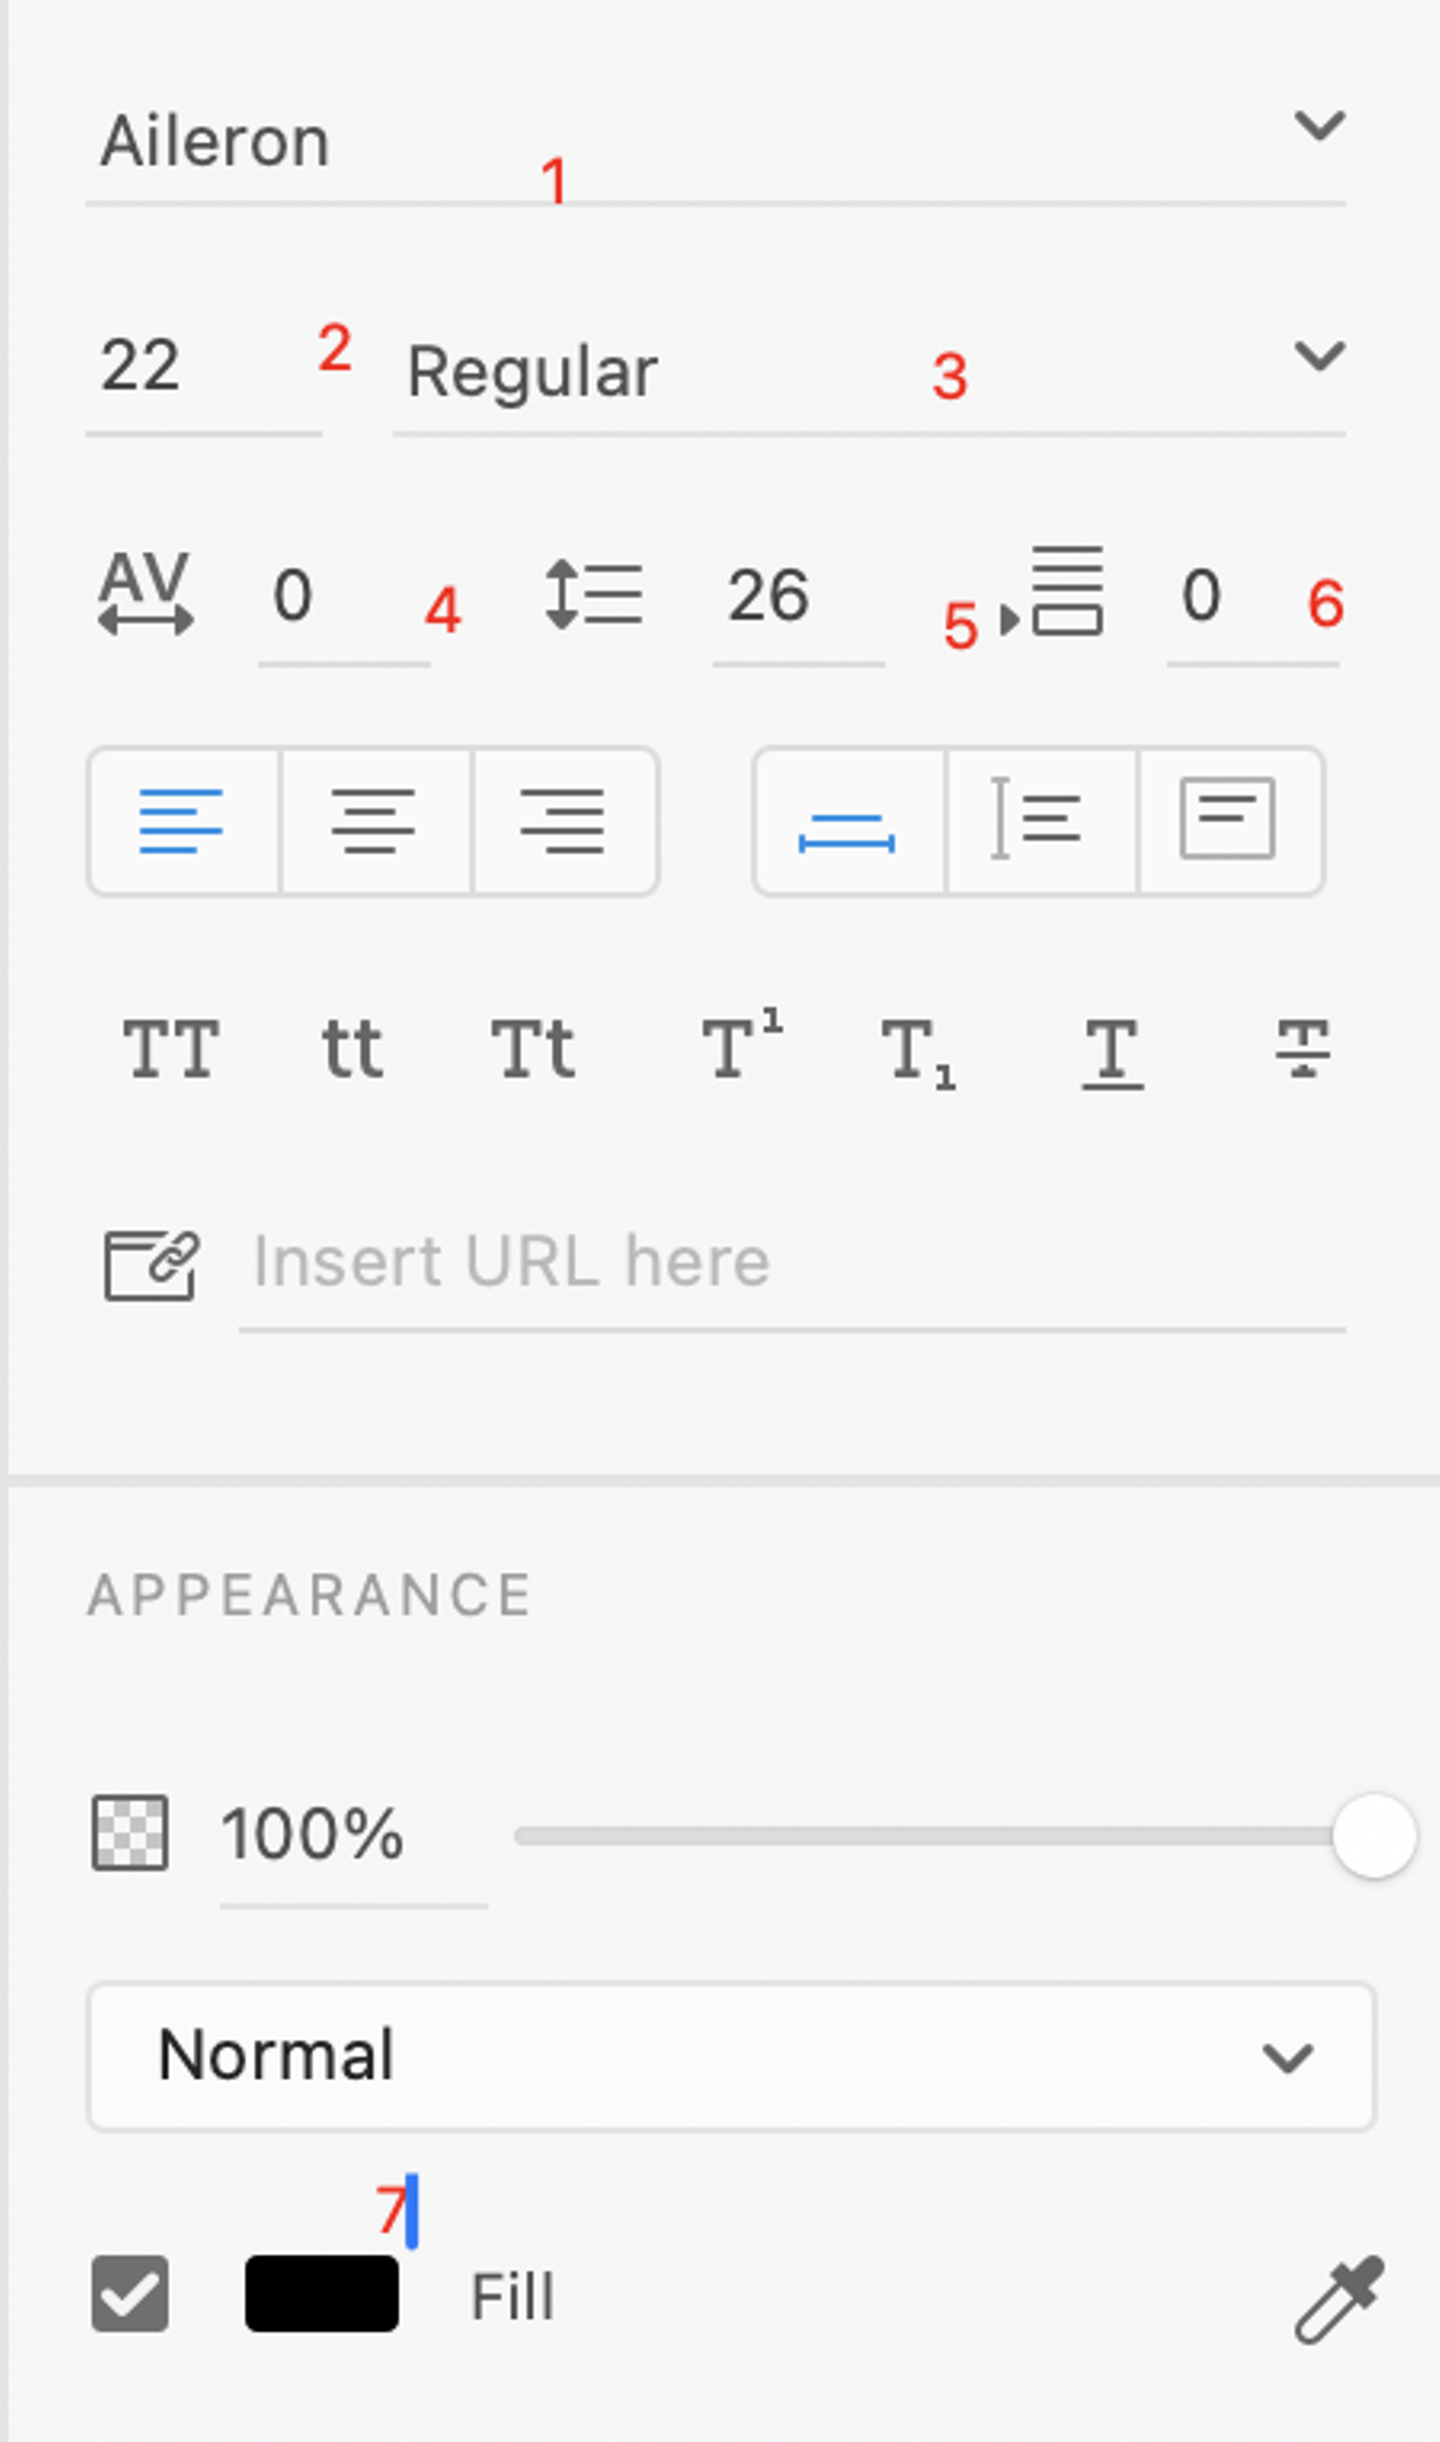
Task: Select the eyedropper color picker tool
Action: (x=1339, y=2298)
